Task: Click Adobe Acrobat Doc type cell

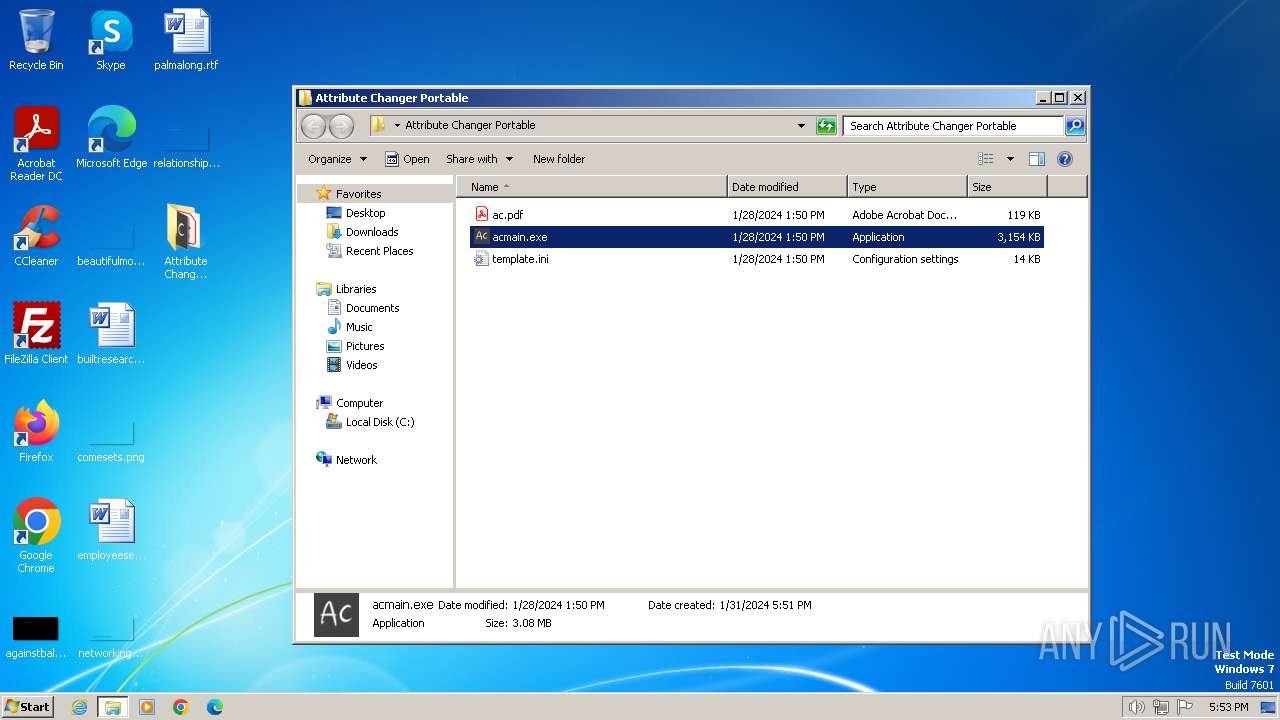Action: click(x=904, y=215)
